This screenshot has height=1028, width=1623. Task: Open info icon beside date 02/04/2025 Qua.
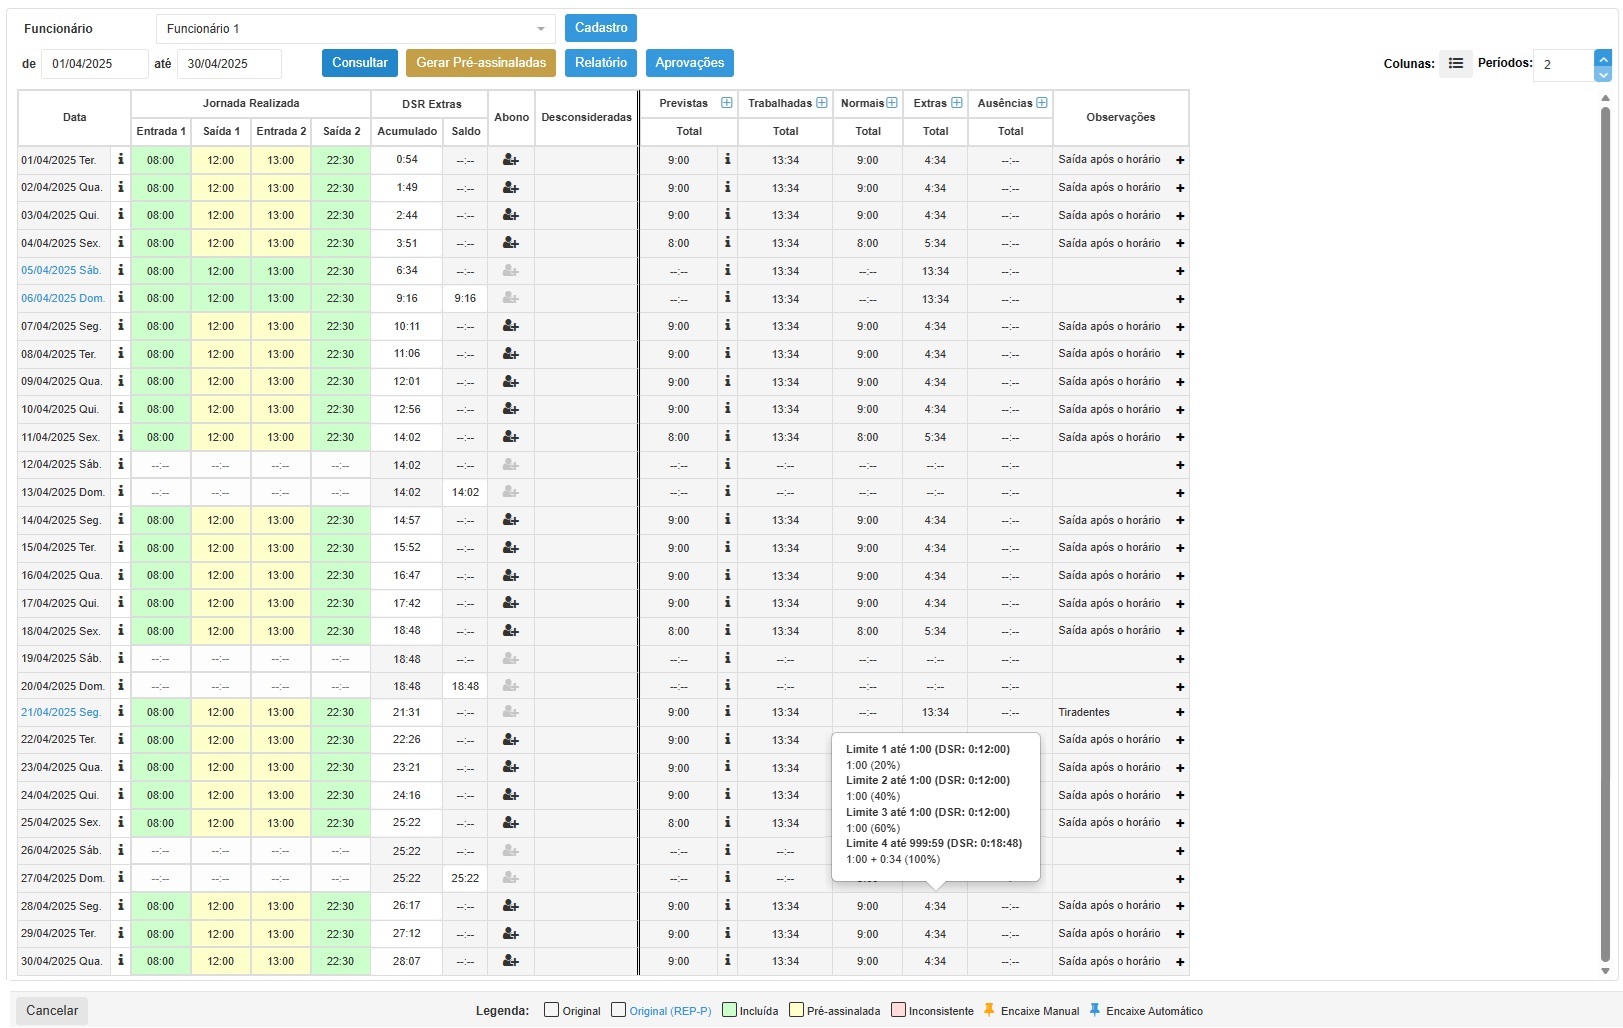[121, 187]
